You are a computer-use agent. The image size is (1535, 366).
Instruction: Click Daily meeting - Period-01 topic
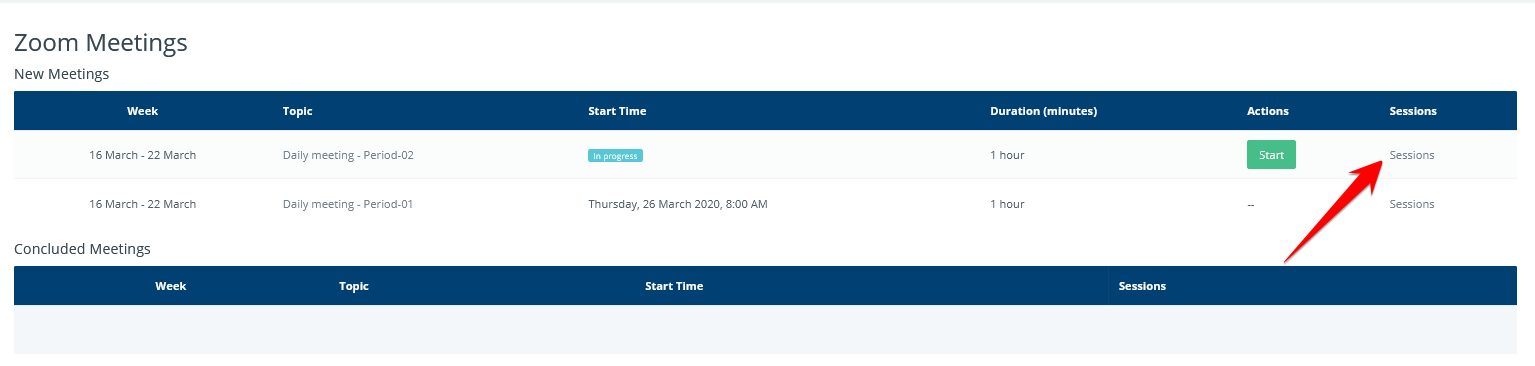(x=348, y=204)
